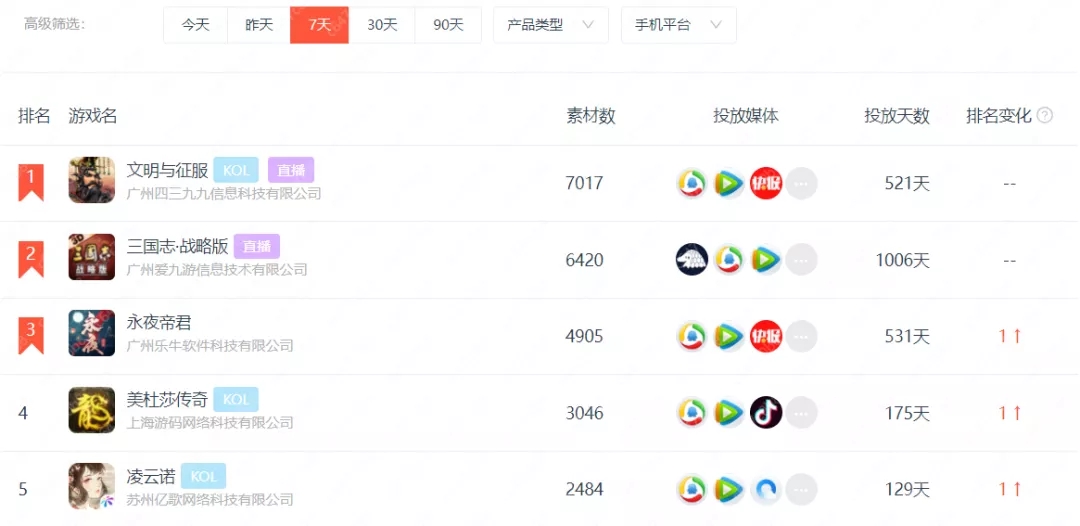1080x526 pixels.
Task: Click the Tencent Video icon in 永夜帝君 row
Action: tap(729, 336)
